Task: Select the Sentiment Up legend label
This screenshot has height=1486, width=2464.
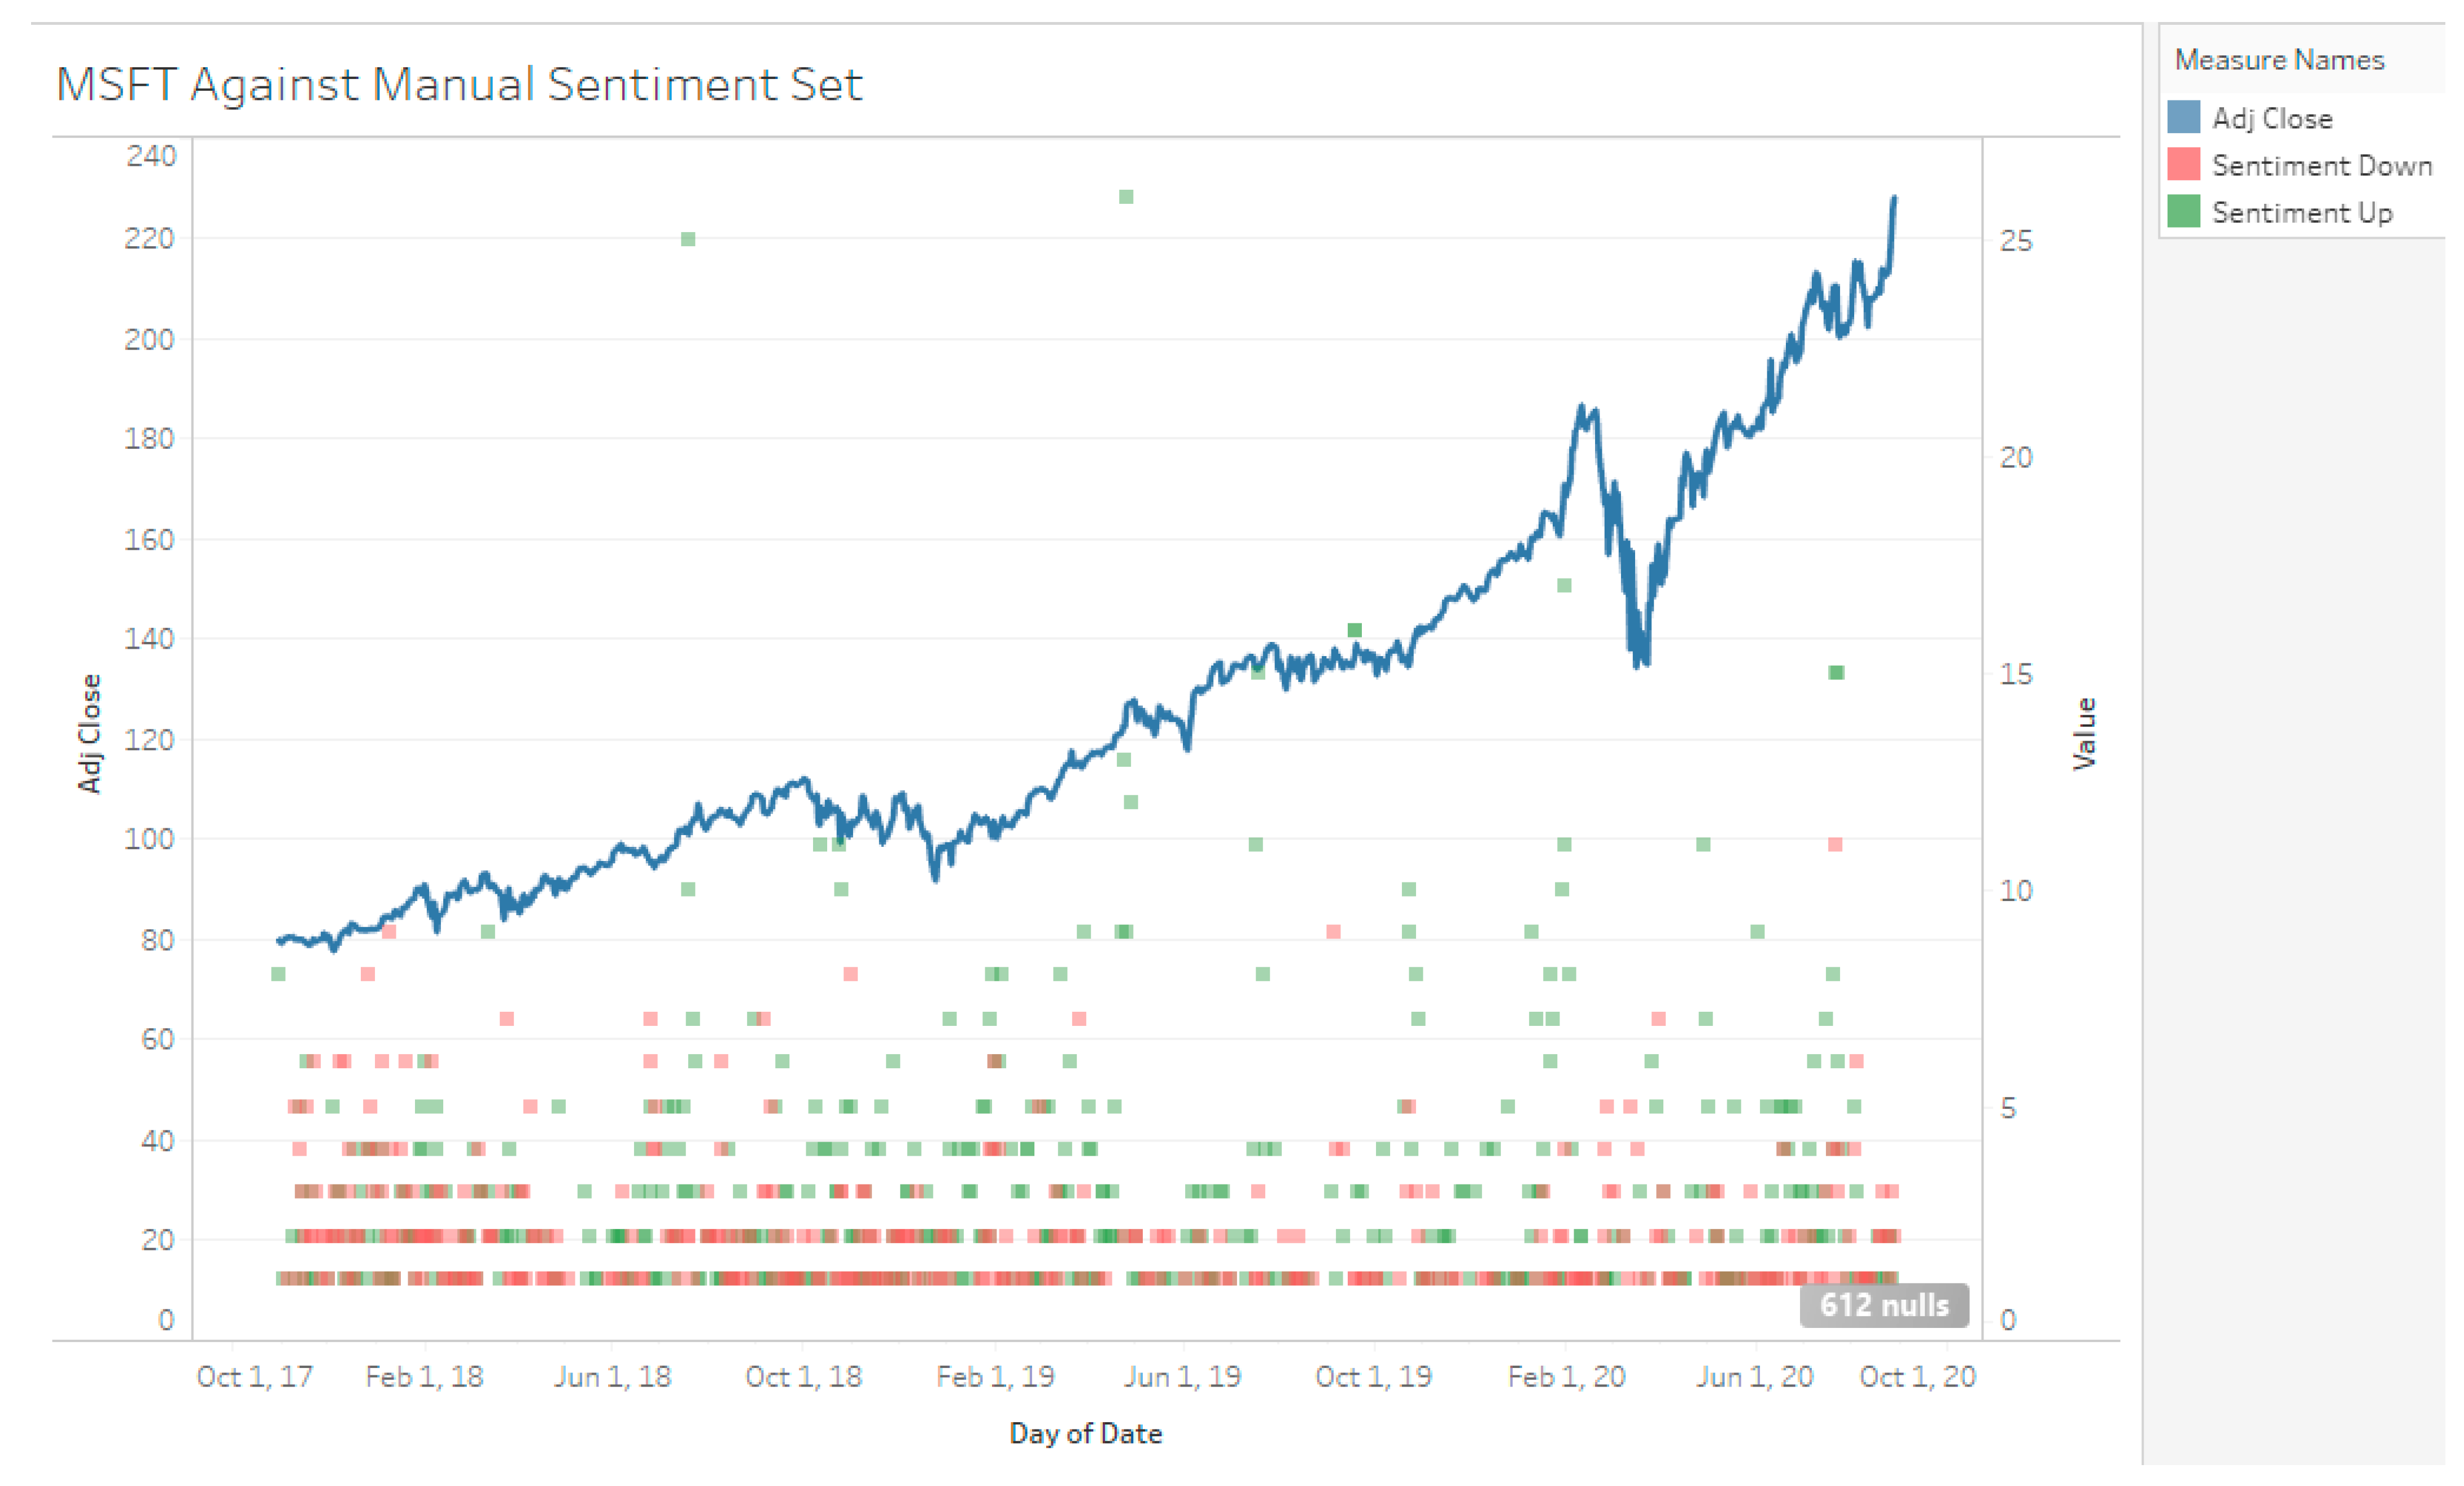Action: click(x=2301, y=212)
